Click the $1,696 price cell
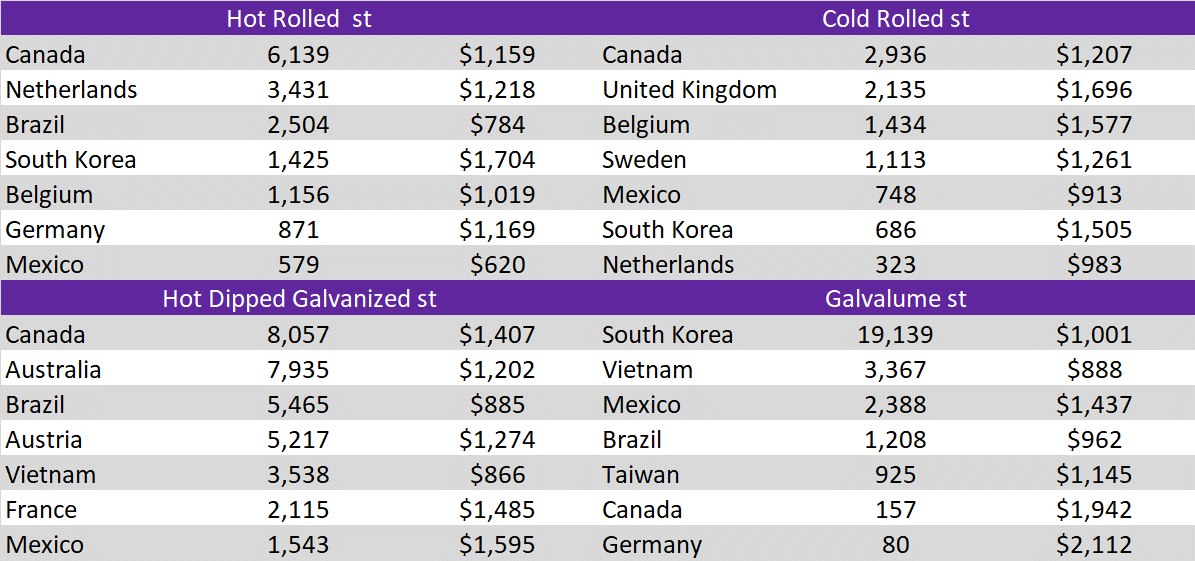This screenshot has height=561, width=1195. point(1094,90)
